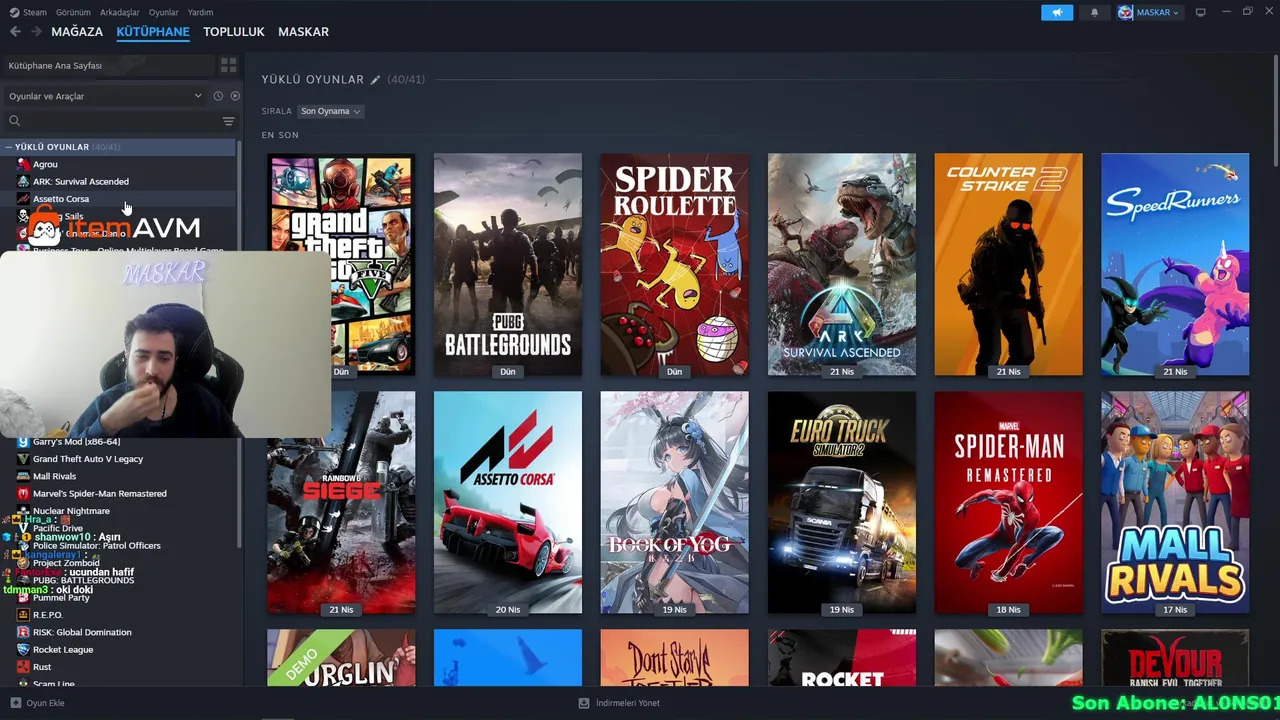Select Pummel Party in game list
Image resolution: width=1280 pixels, height=720 pixels.
pos(61,598)
